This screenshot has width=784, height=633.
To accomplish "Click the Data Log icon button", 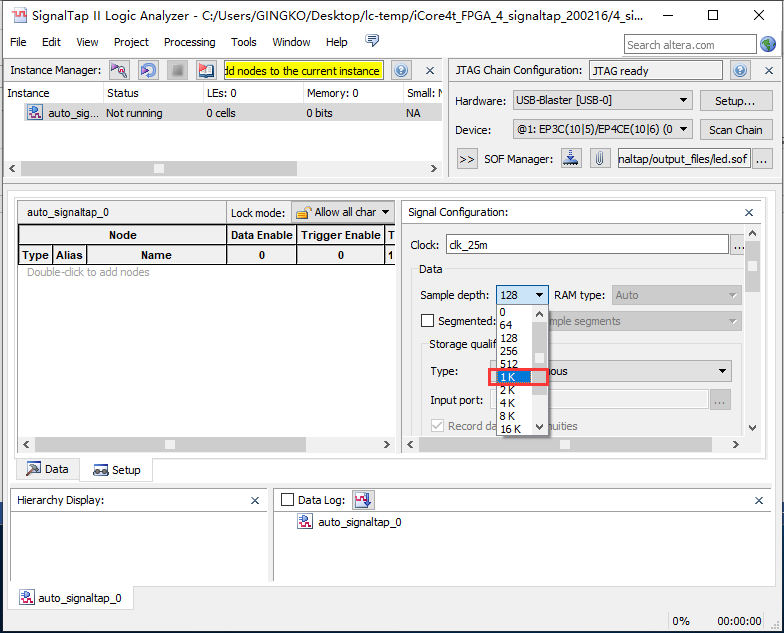I will point(363,500).
